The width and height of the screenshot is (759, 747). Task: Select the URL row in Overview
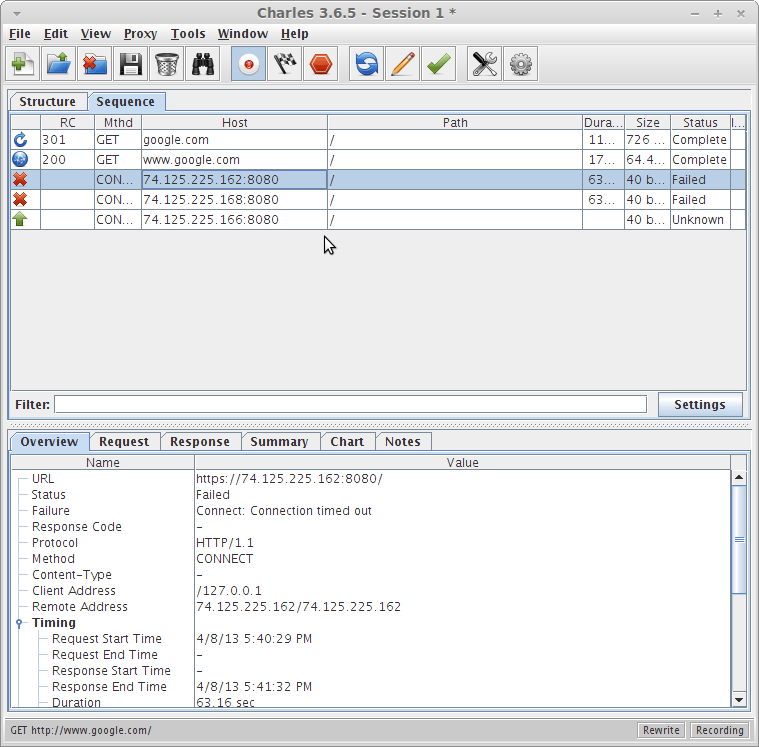pos(371,479)
